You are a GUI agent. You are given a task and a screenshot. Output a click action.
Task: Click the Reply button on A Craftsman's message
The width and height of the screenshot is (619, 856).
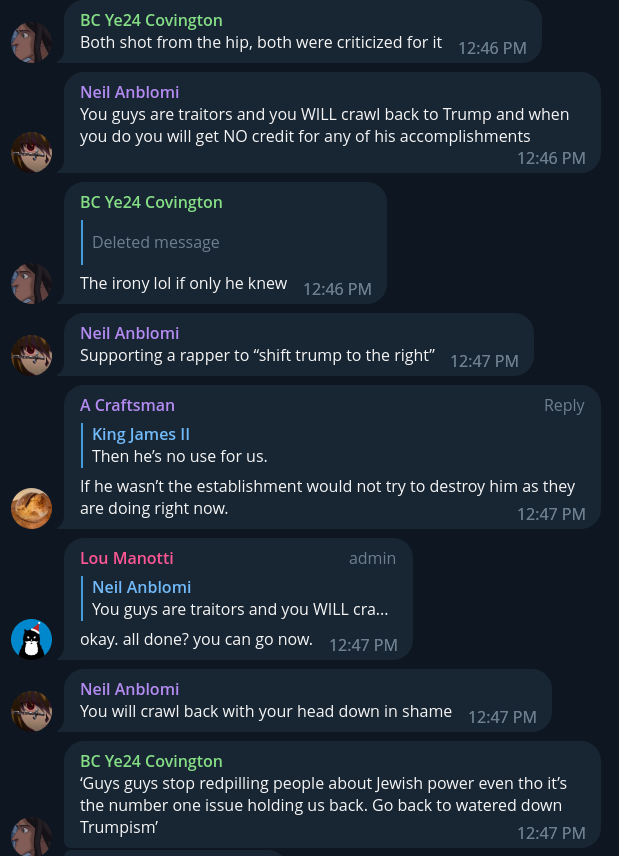point(564,405)
